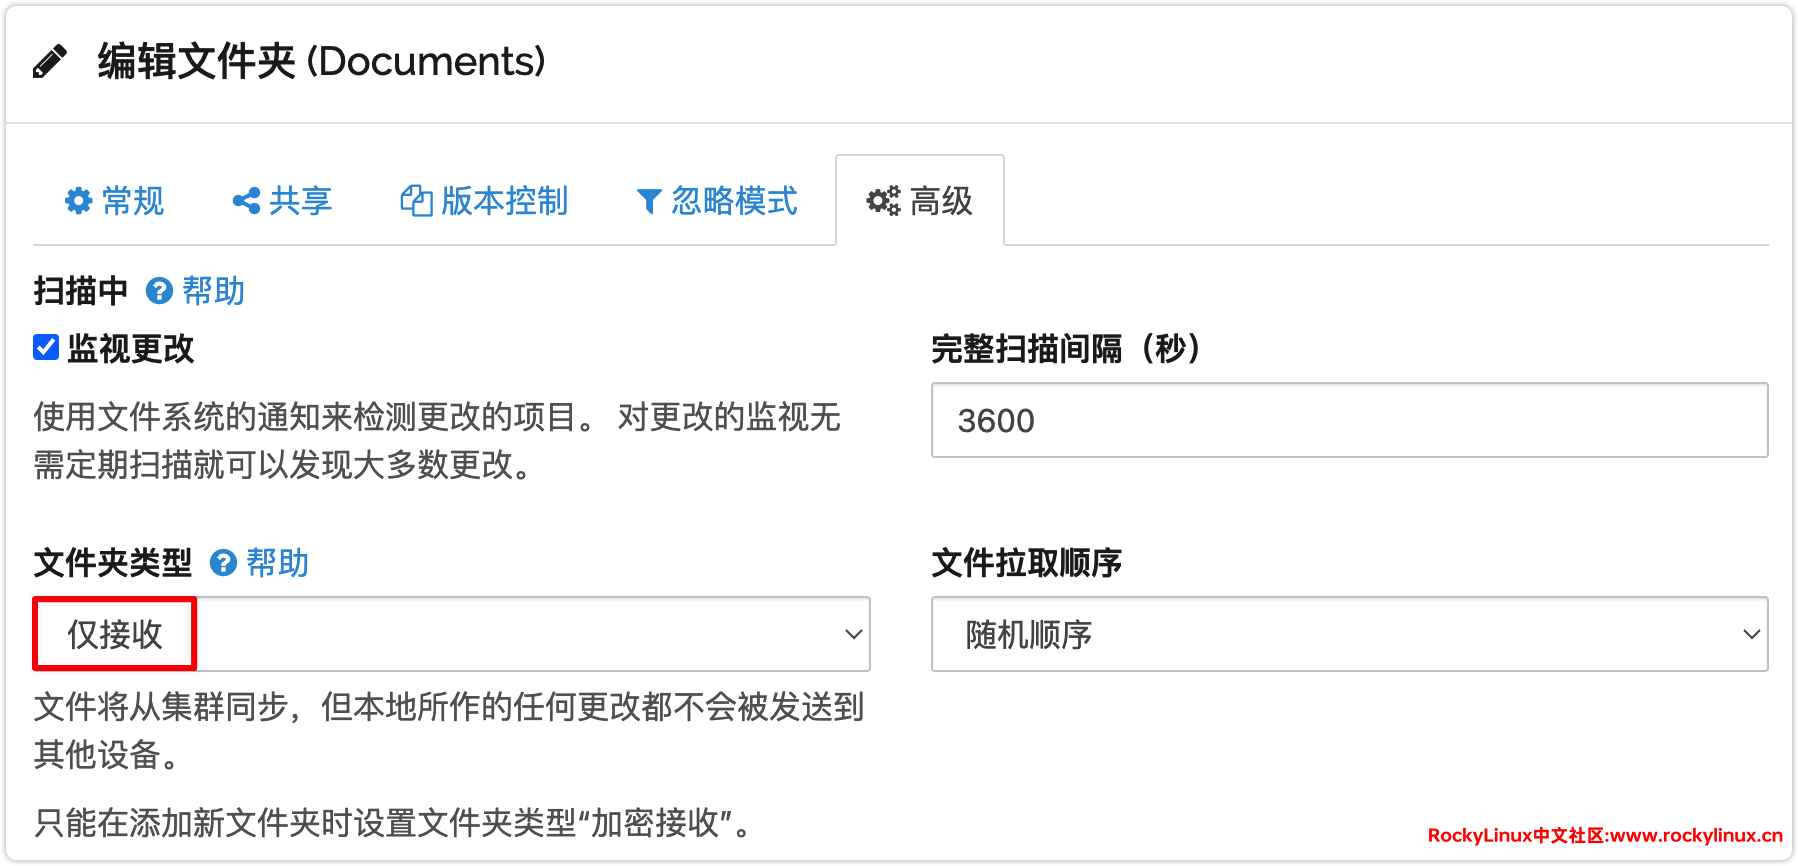This screenshot has height=866, width=1798.
Task: Click the copy icon on 版本控制 tab
Action: (415, 201)
